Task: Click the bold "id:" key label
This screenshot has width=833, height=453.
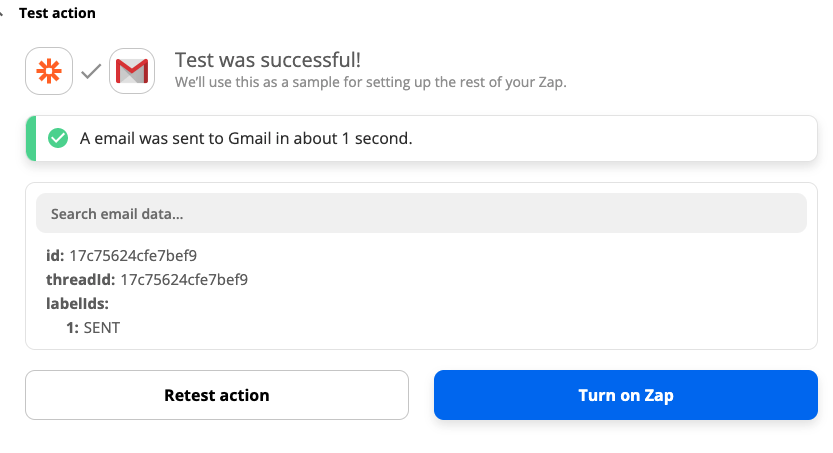Action: (55, 255)
